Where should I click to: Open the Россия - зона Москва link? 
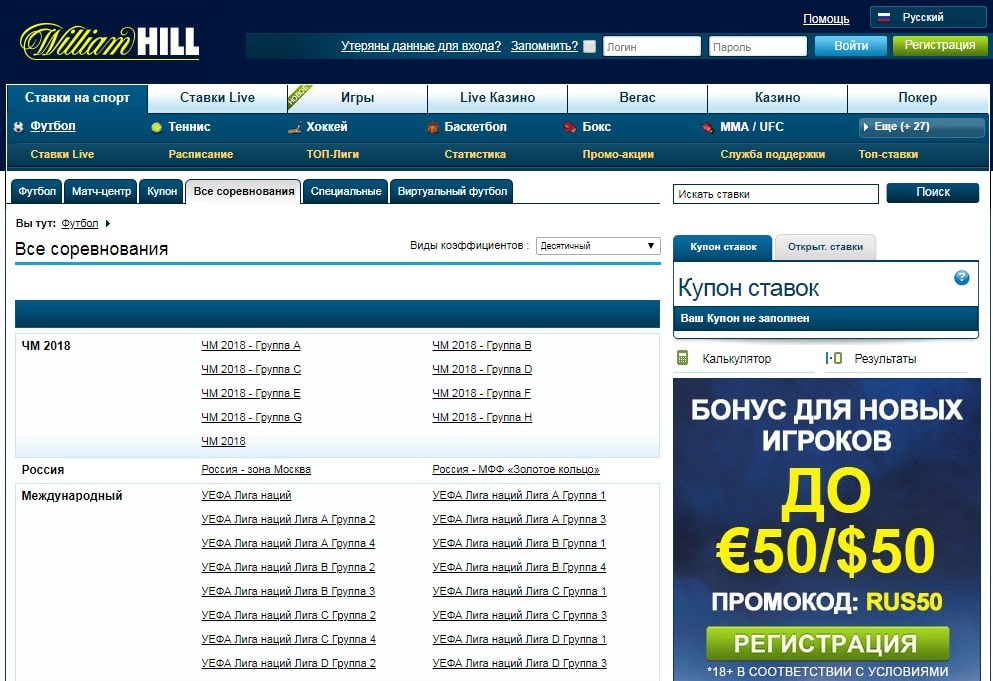click(256, 469)
